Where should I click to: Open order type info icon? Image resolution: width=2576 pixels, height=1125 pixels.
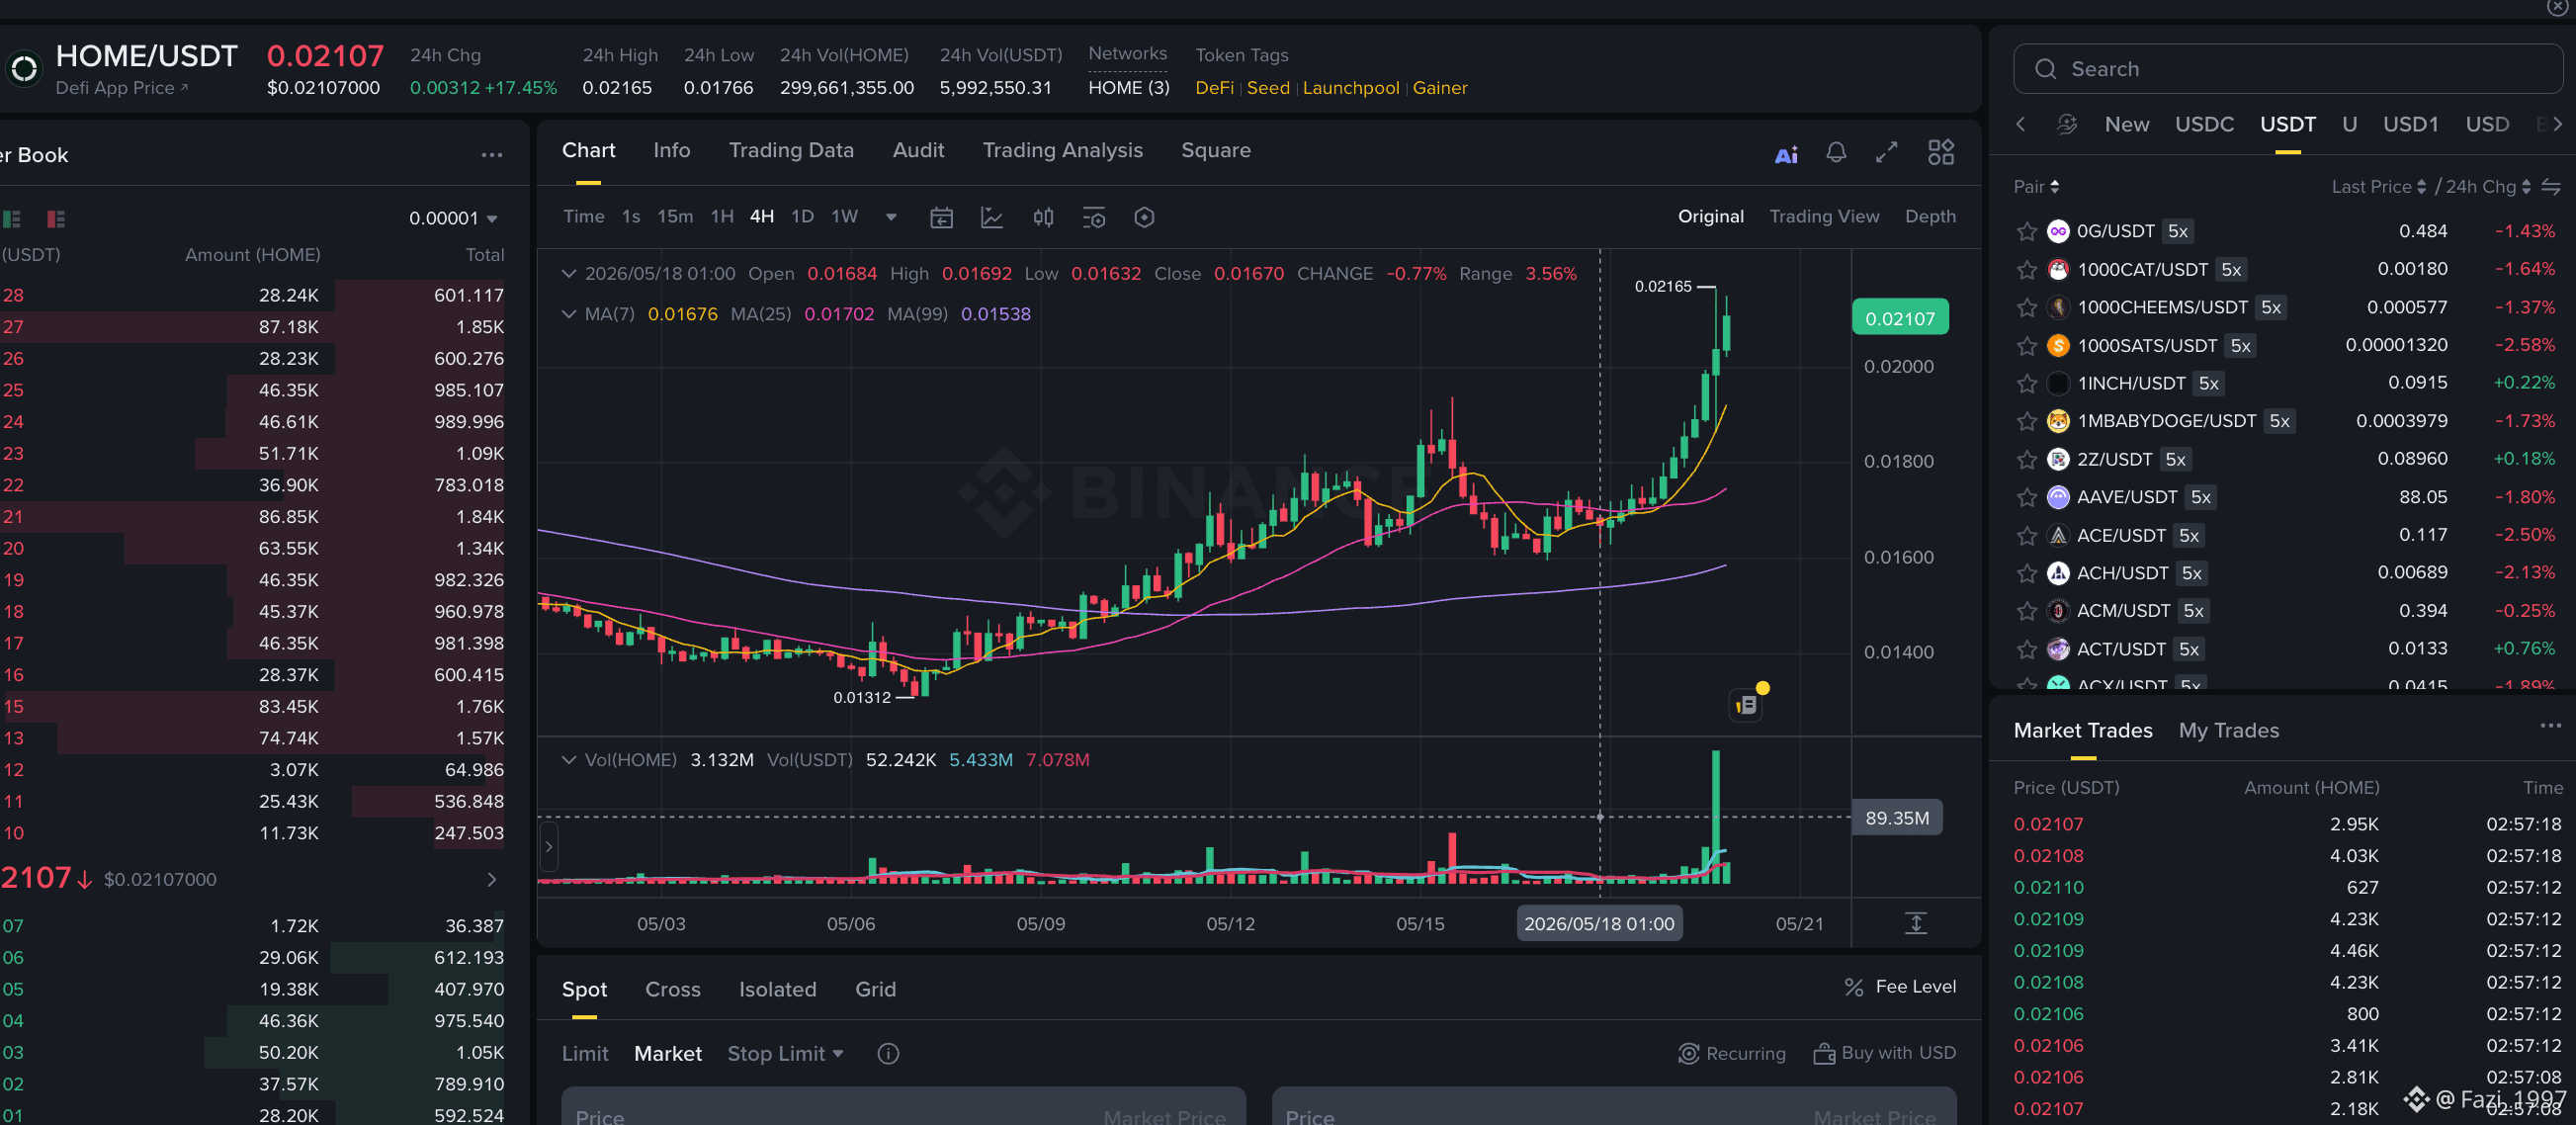coord(888,1053)
